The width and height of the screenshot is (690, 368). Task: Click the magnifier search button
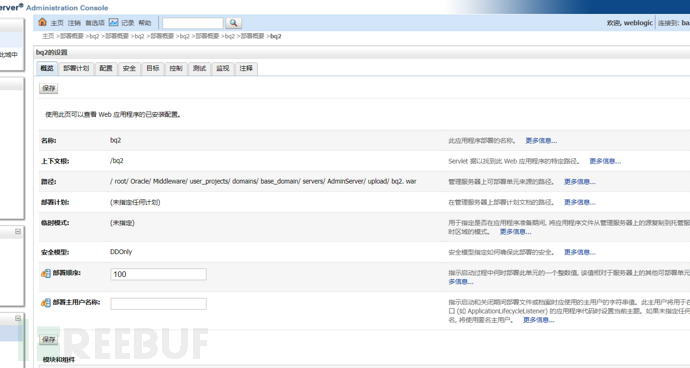[x=234, y=23]
